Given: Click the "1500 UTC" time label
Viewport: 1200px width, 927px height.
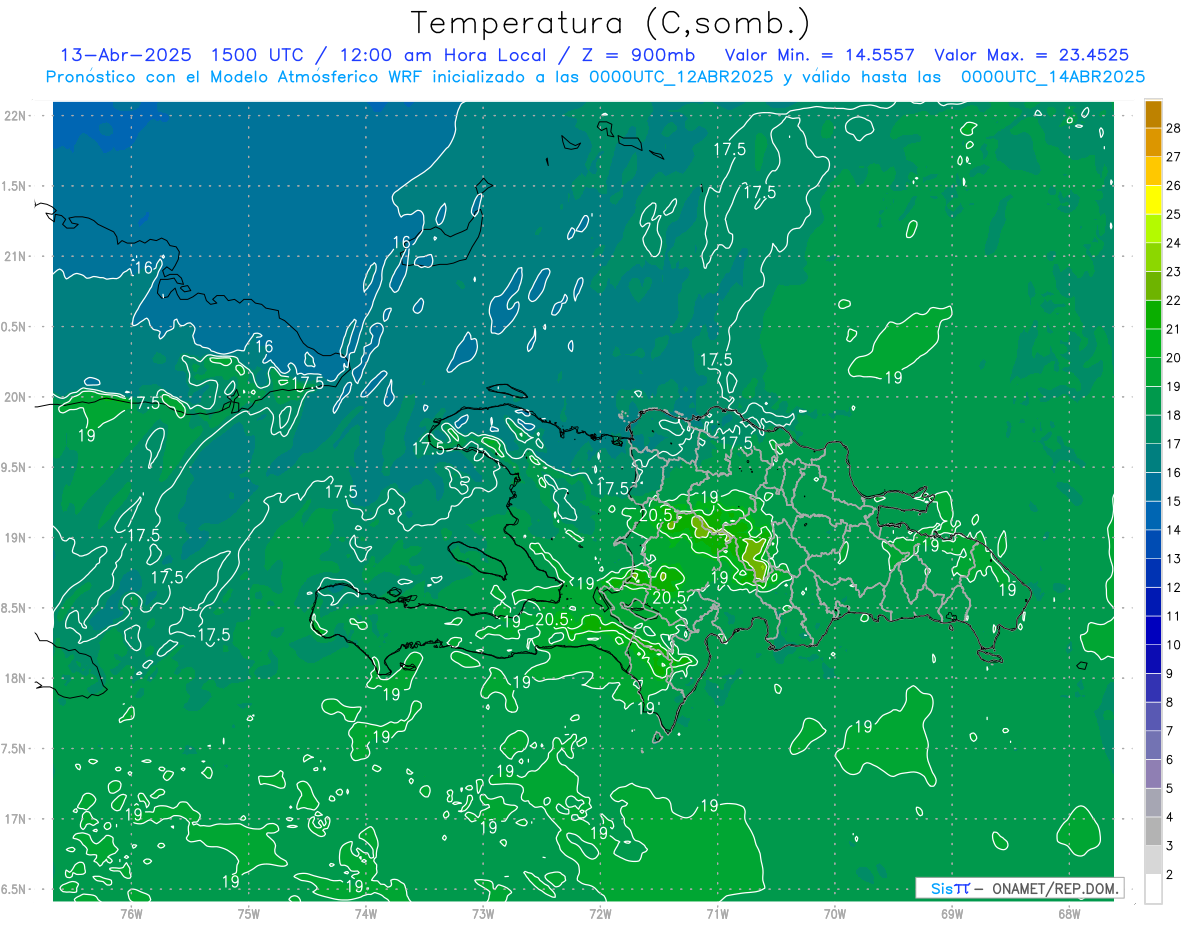Looking at the screenshot, I should (260, 55).
